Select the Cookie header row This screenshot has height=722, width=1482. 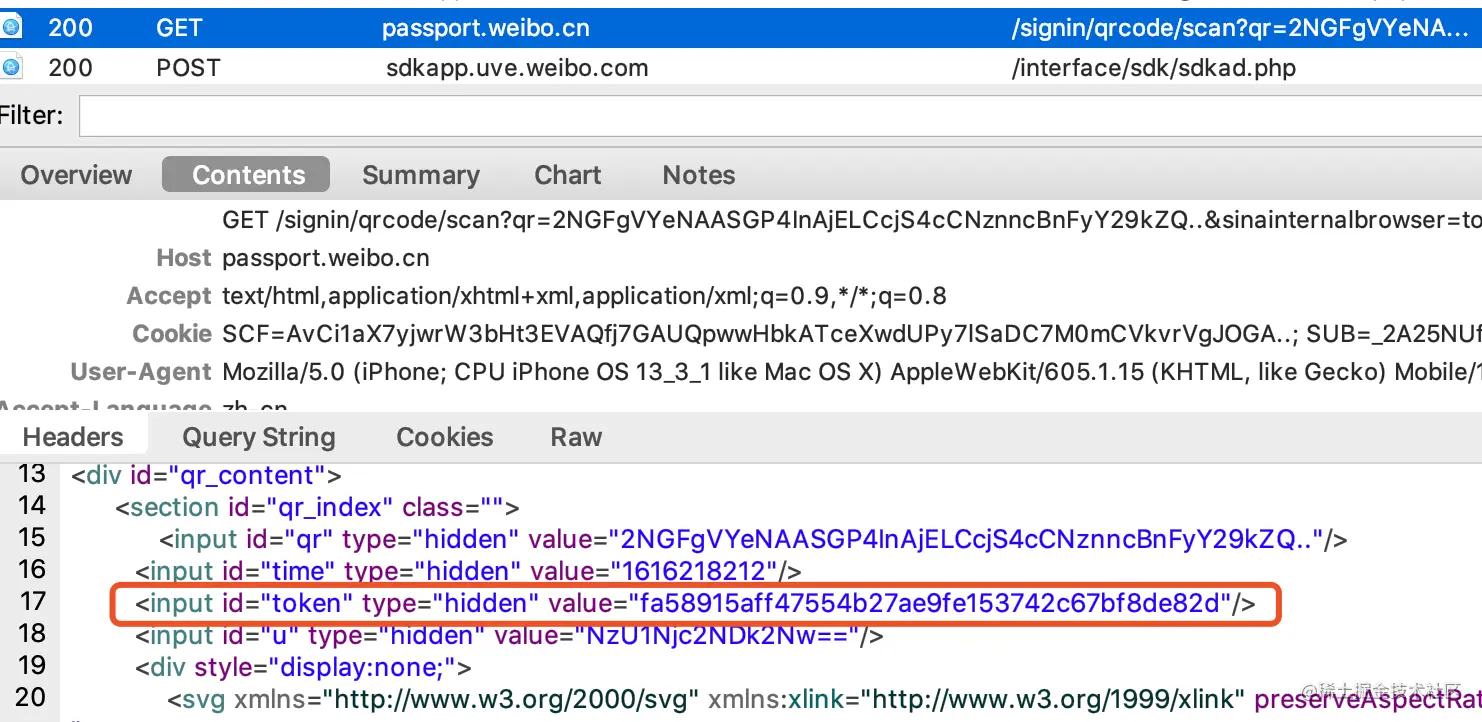tap(700, 334)
